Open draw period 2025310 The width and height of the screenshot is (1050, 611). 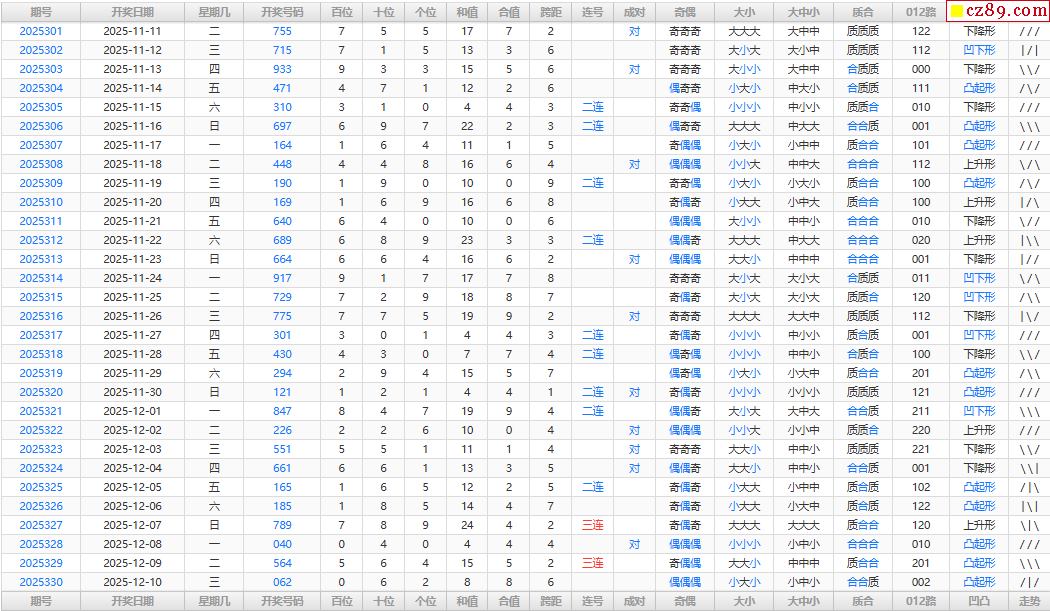tap(41, 202)
